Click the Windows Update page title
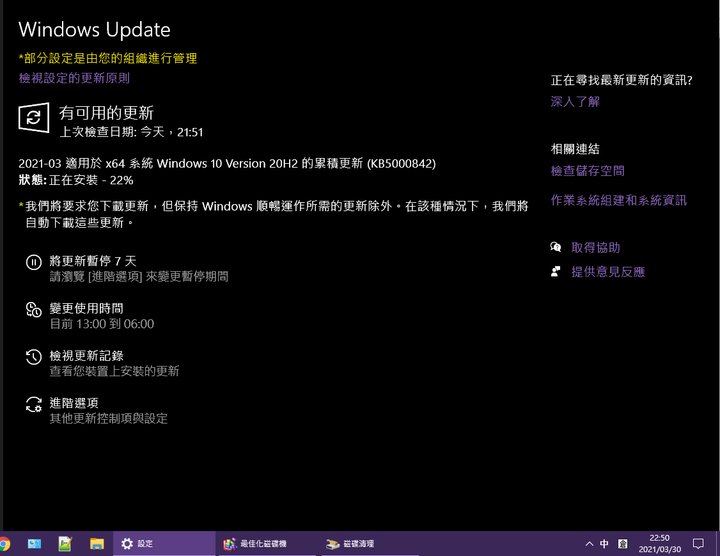Image resolution: width=720 pixels, height=556 pixels. pos(95,29)
